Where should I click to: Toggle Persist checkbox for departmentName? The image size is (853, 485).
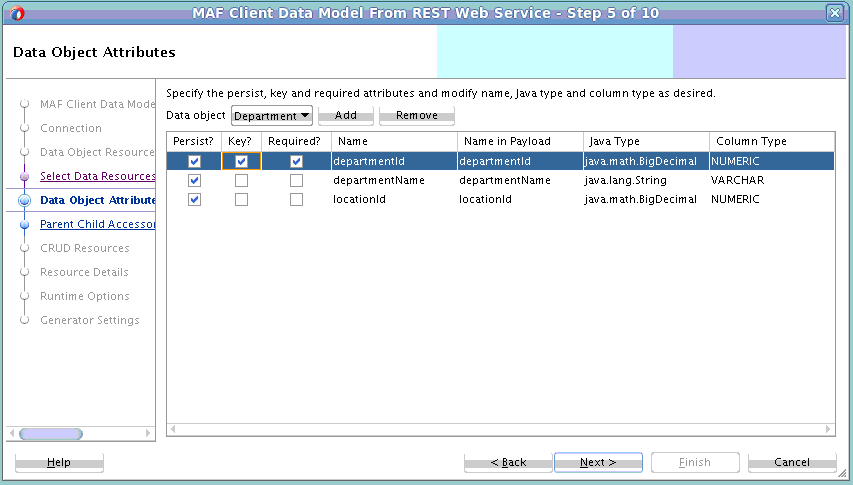pos(194,181)
